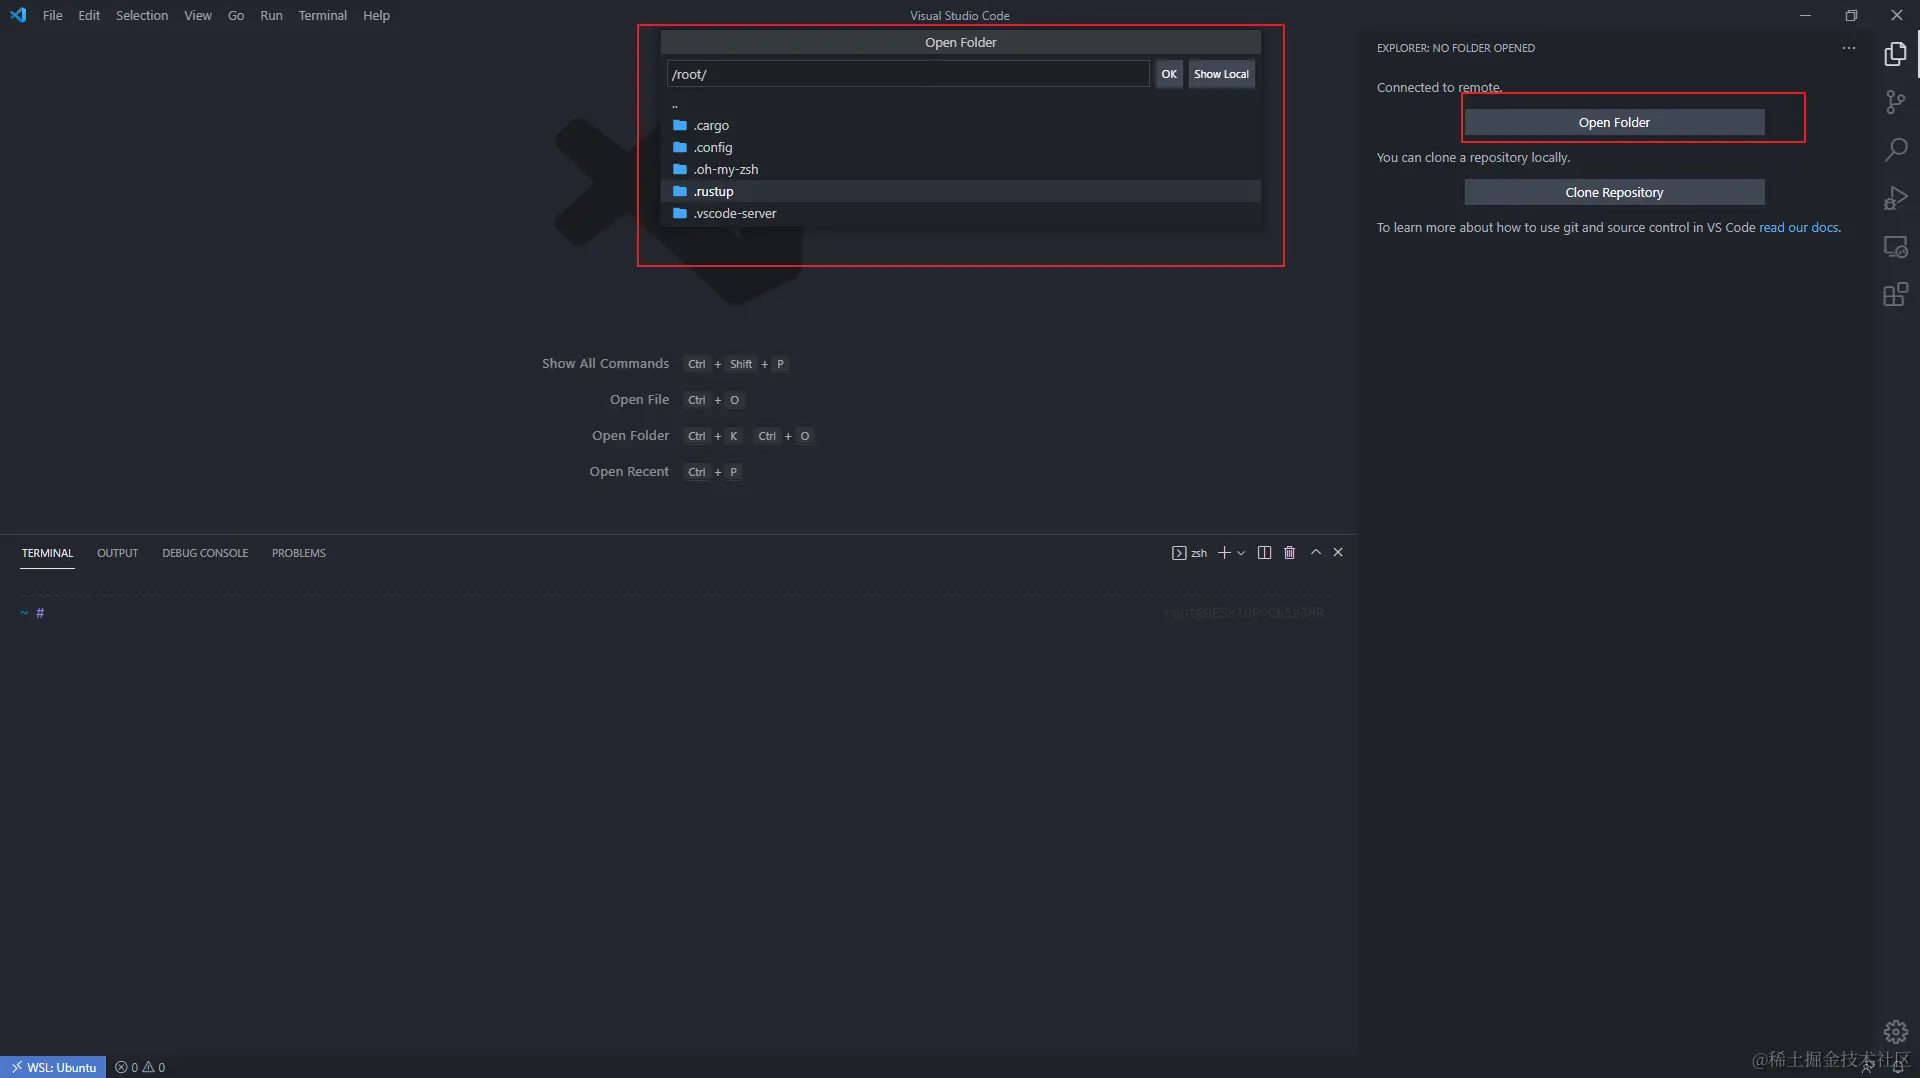Open the Source Control view
Image resolution: width=1920 pixels, height=1078 pixels.
(1895, 102)
